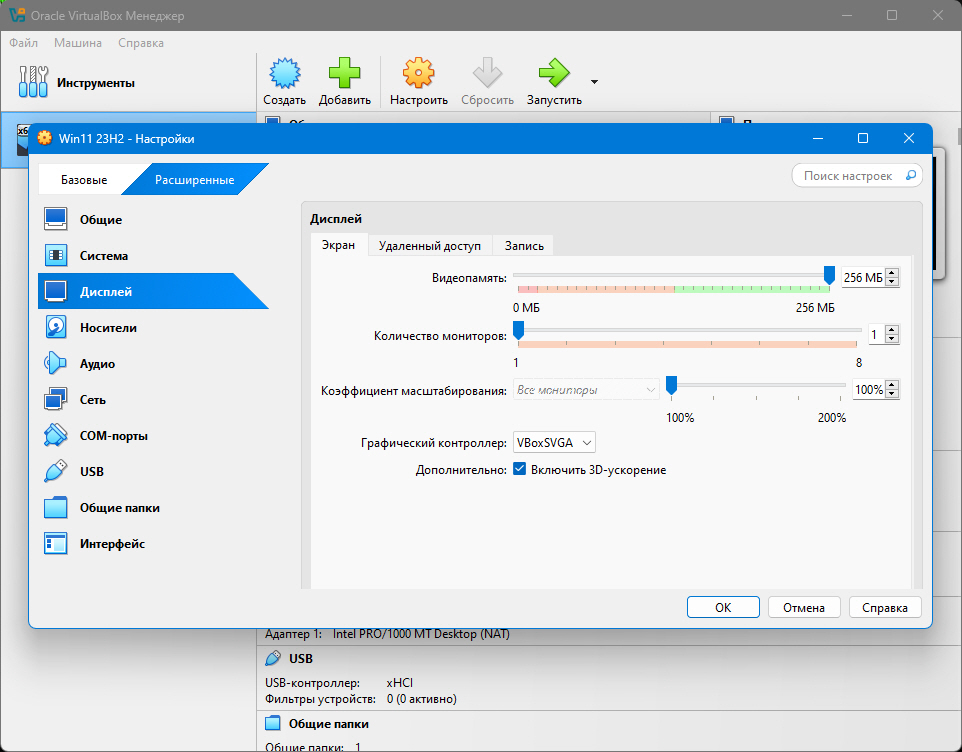Image resolution: width=962 pixels, height=752 pixels.
Task: Switch to the Удаленный доступ tab
Action: (x=429, y=245)
